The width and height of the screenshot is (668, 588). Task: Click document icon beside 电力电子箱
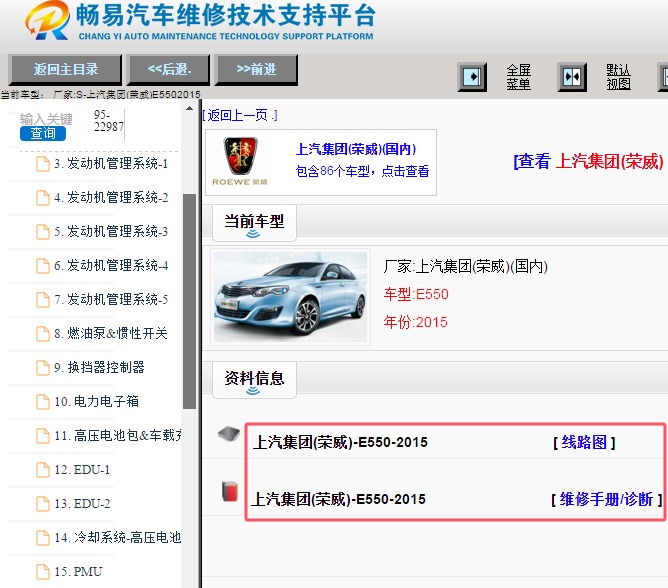tap(43, 402)
